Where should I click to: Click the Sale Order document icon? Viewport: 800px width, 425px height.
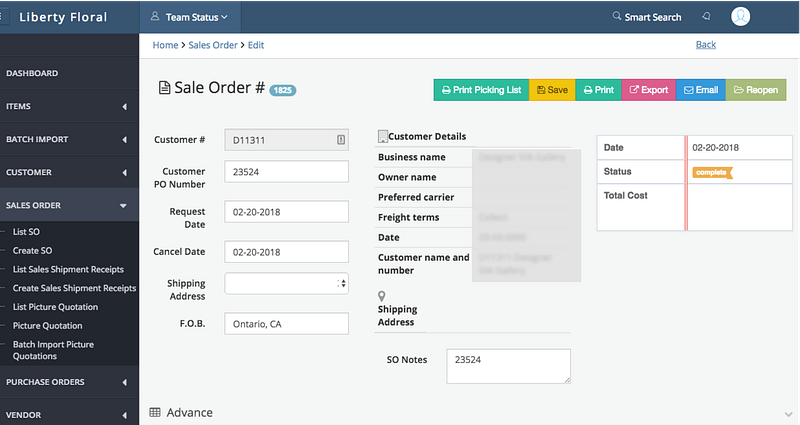coord(165,88)
